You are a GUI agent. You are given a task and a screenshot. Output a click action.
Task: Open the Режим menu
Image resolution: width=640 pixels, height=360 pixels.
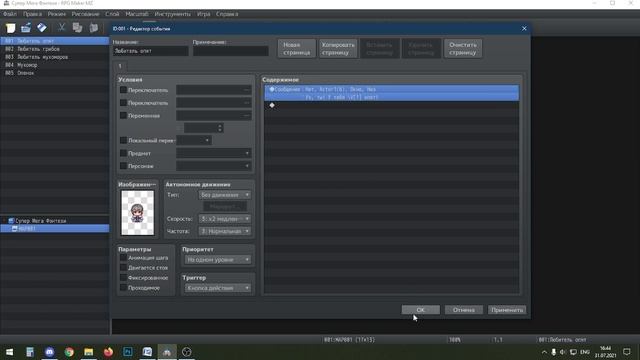(56, 14)
